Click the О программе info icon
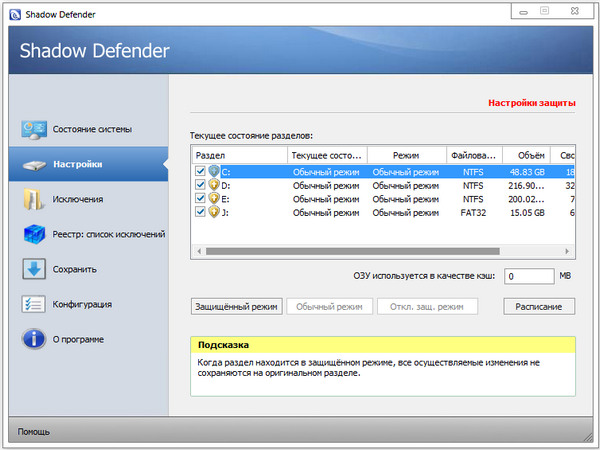 click(33, 339)
